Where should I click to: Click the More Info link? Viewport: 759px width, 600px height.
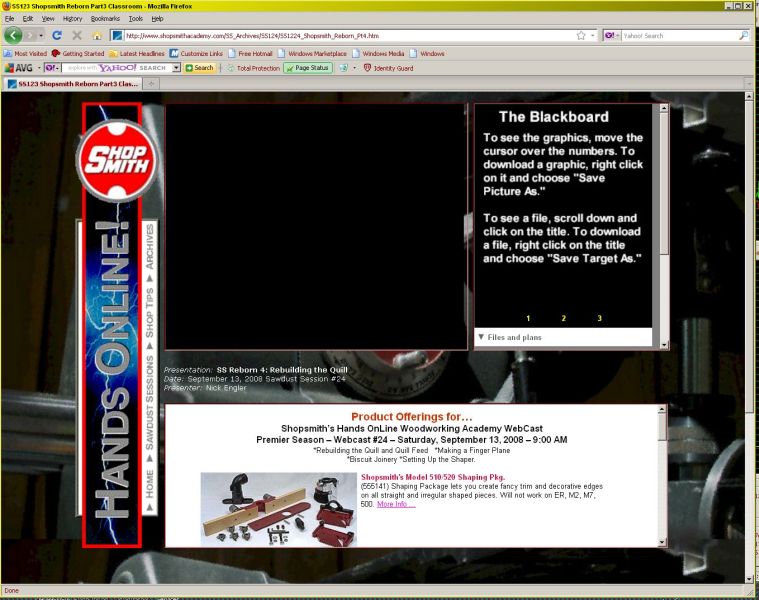point(396,504)
